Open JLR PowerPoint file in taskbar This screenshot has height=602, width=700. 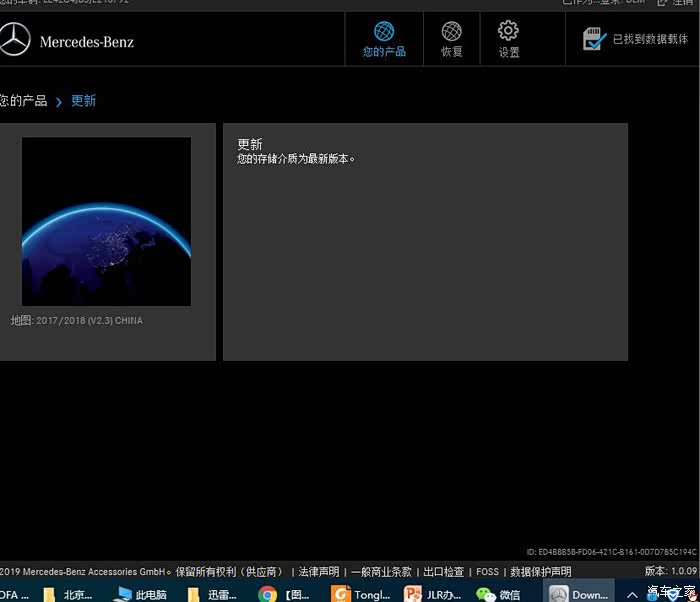(433, 594)
